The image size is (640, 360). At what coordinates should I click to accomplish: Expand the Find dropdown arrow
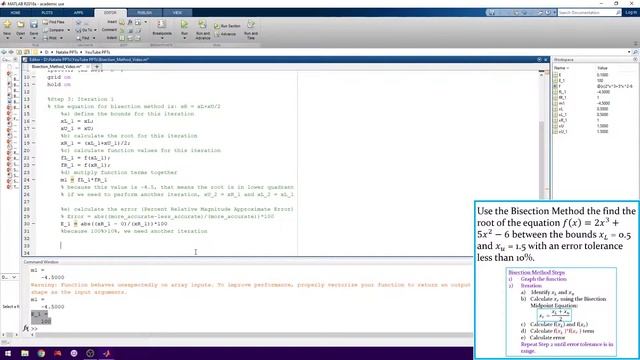pos(93,38)
